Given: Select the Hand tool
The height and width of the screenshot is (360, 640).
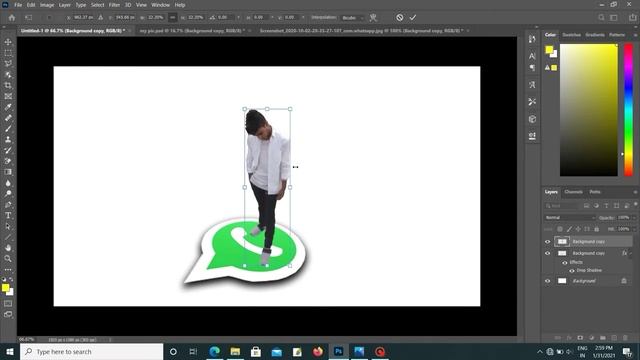Looking at the screenshot, I should (8, 248).
